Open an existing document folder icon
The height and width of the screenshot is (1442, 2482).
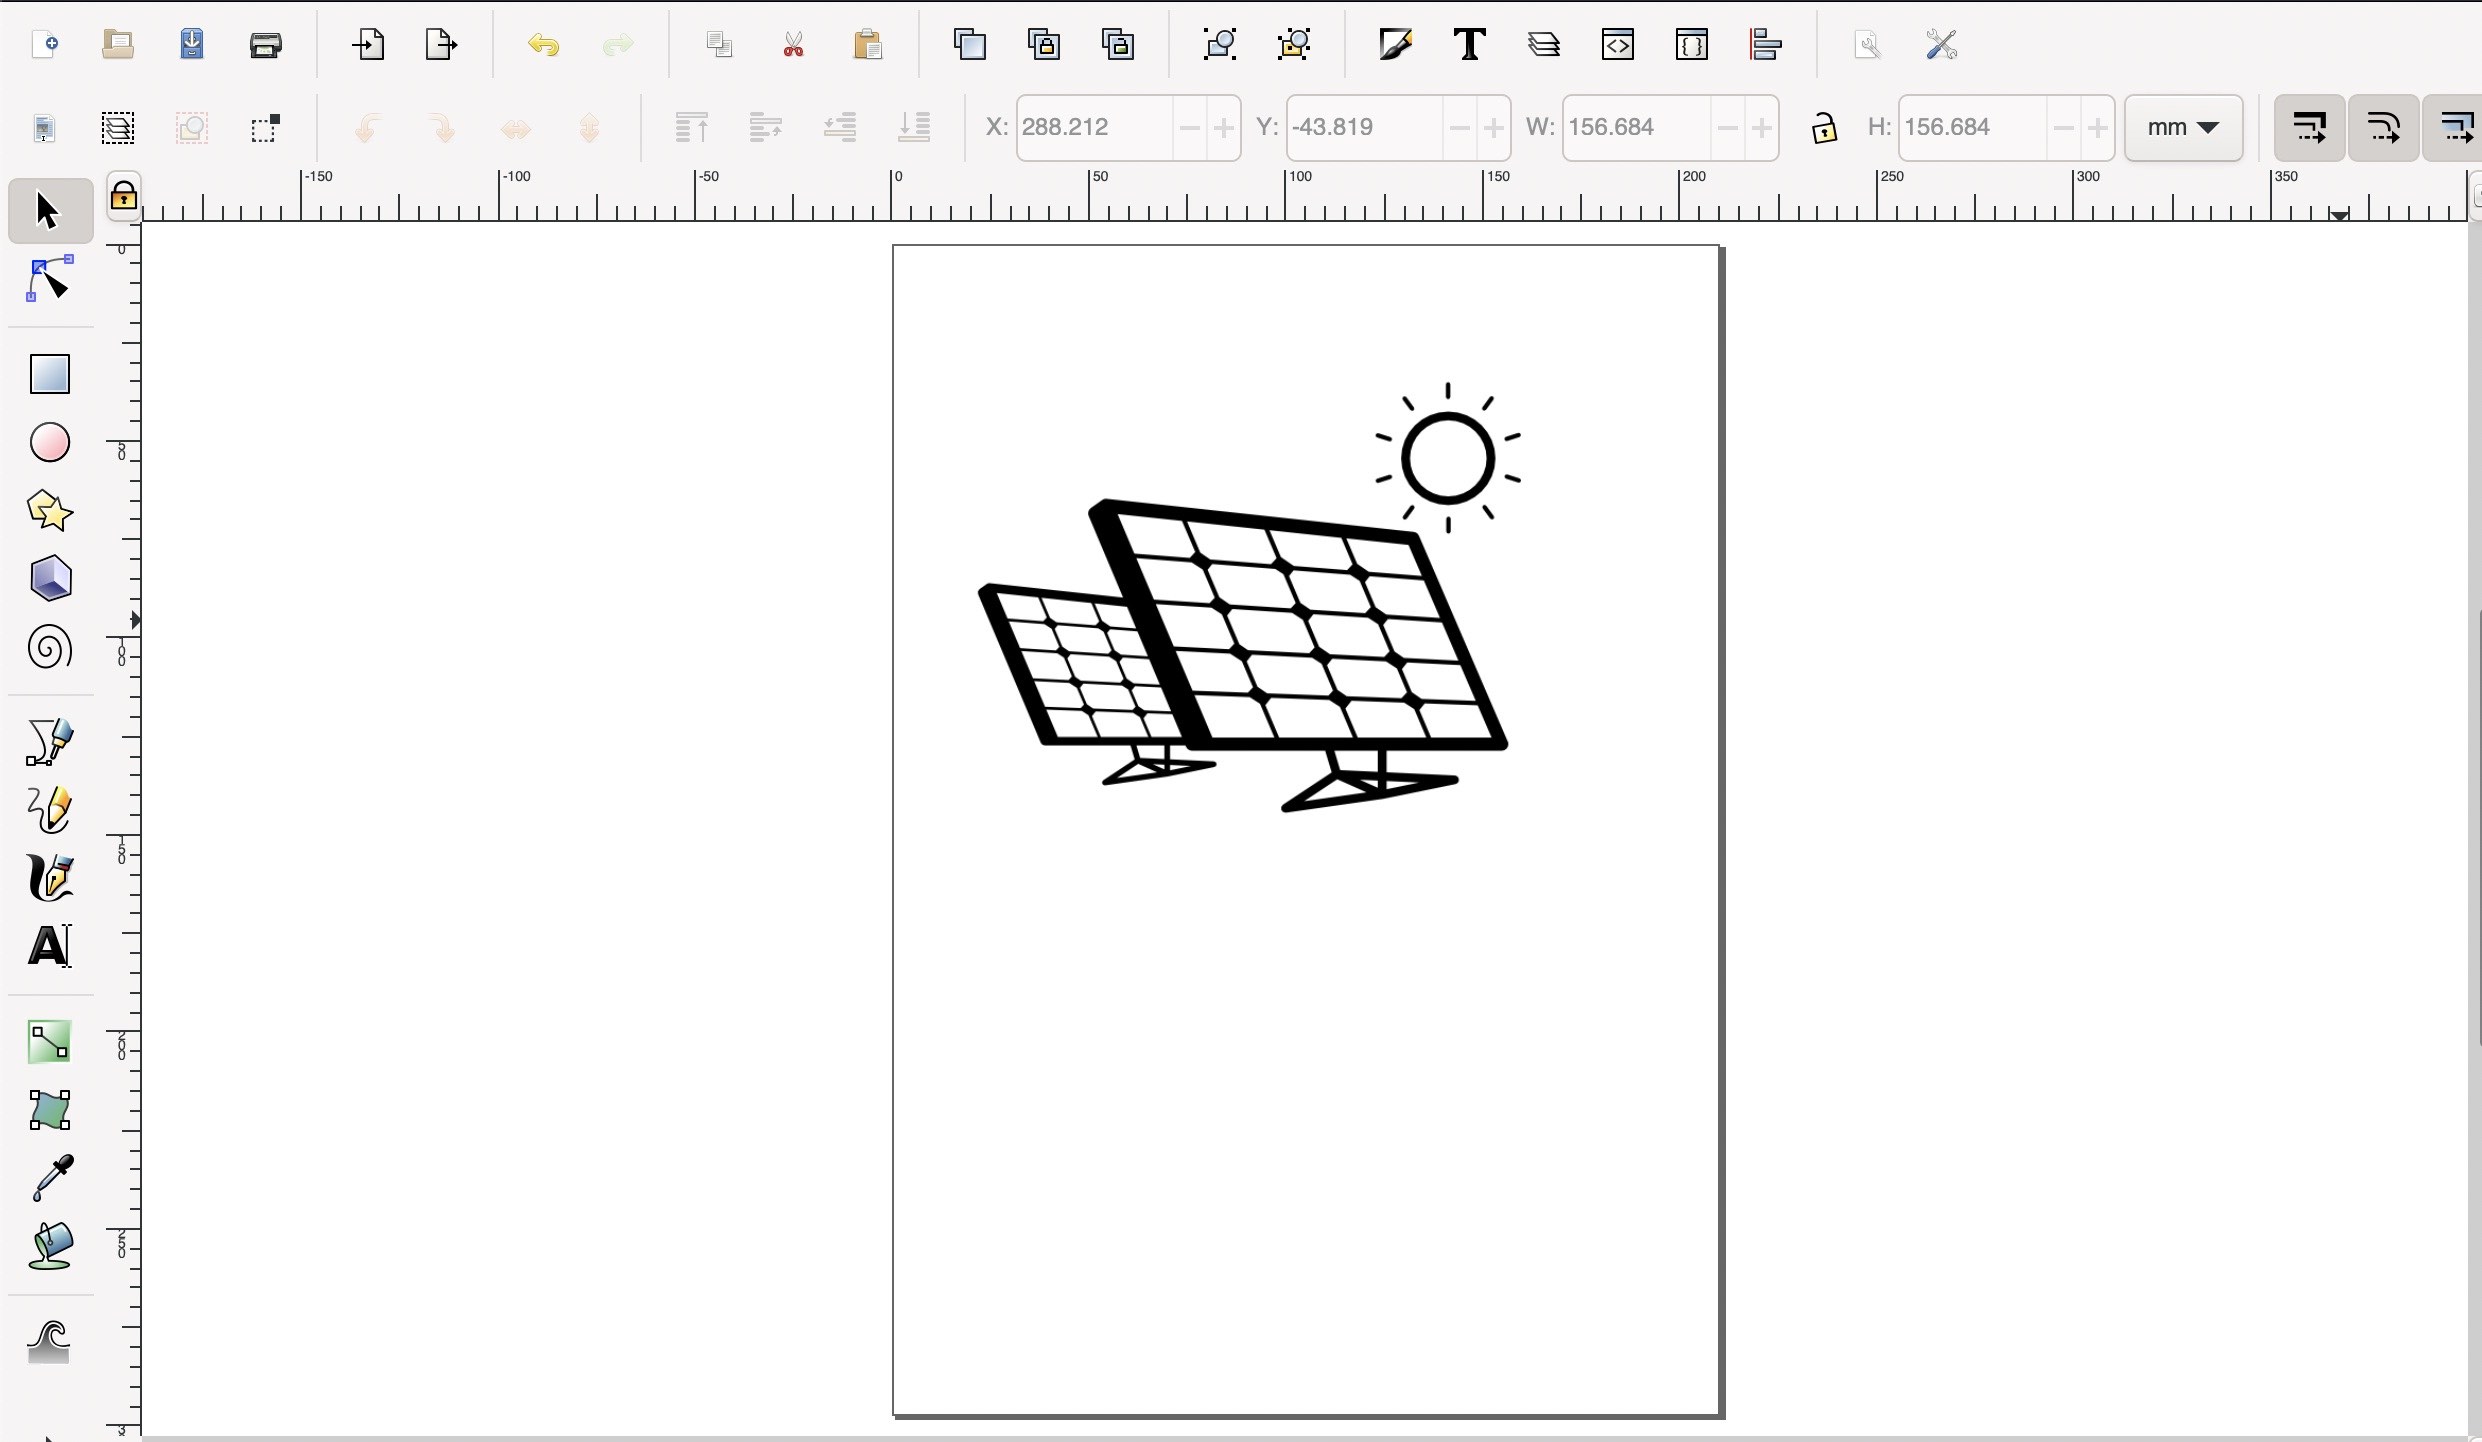click(118, 45)
